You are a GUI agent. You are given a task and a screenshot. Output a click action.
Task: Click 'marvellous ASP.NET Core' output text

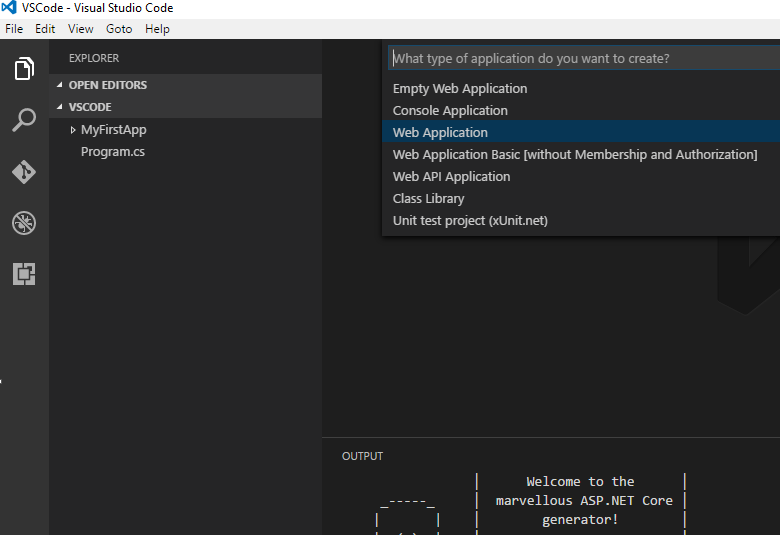tap(584, 501)
